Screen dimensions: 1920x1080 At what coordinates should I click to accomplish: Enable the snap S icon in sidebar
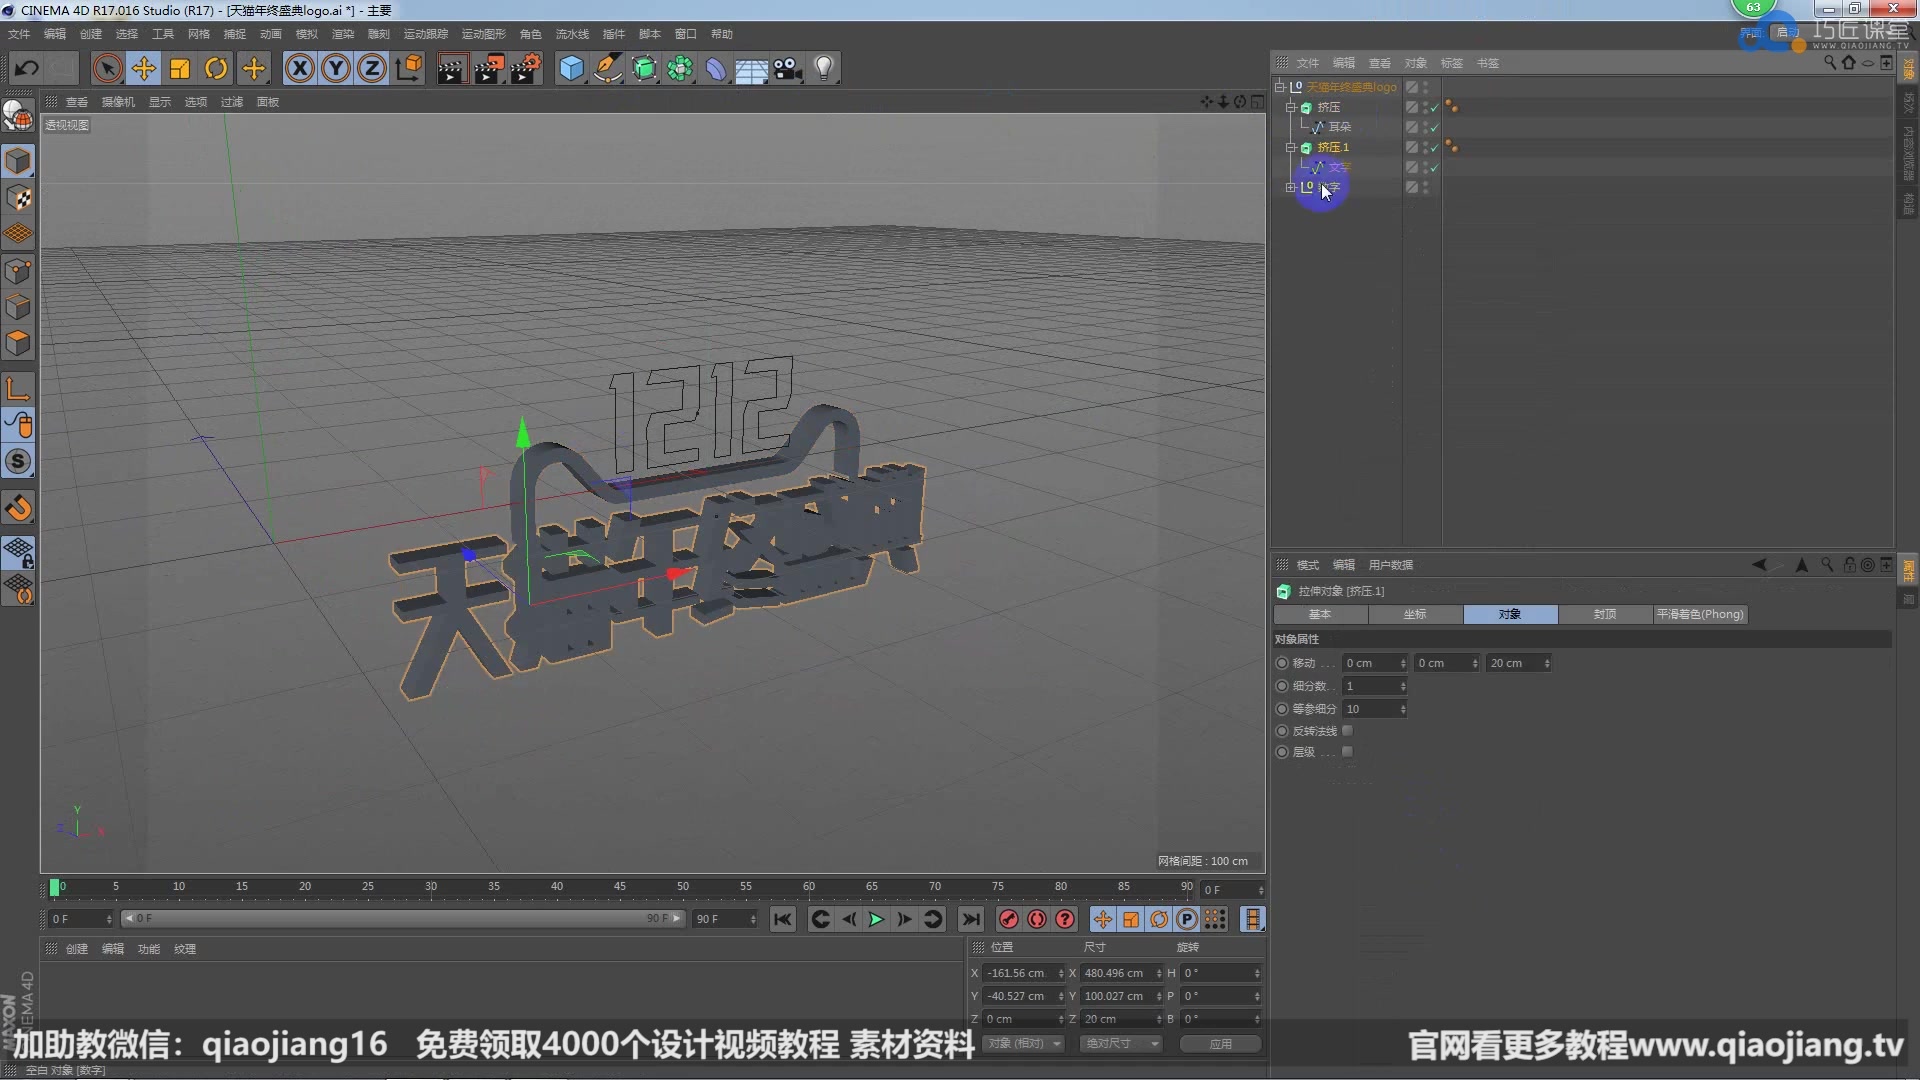[18, 461]
